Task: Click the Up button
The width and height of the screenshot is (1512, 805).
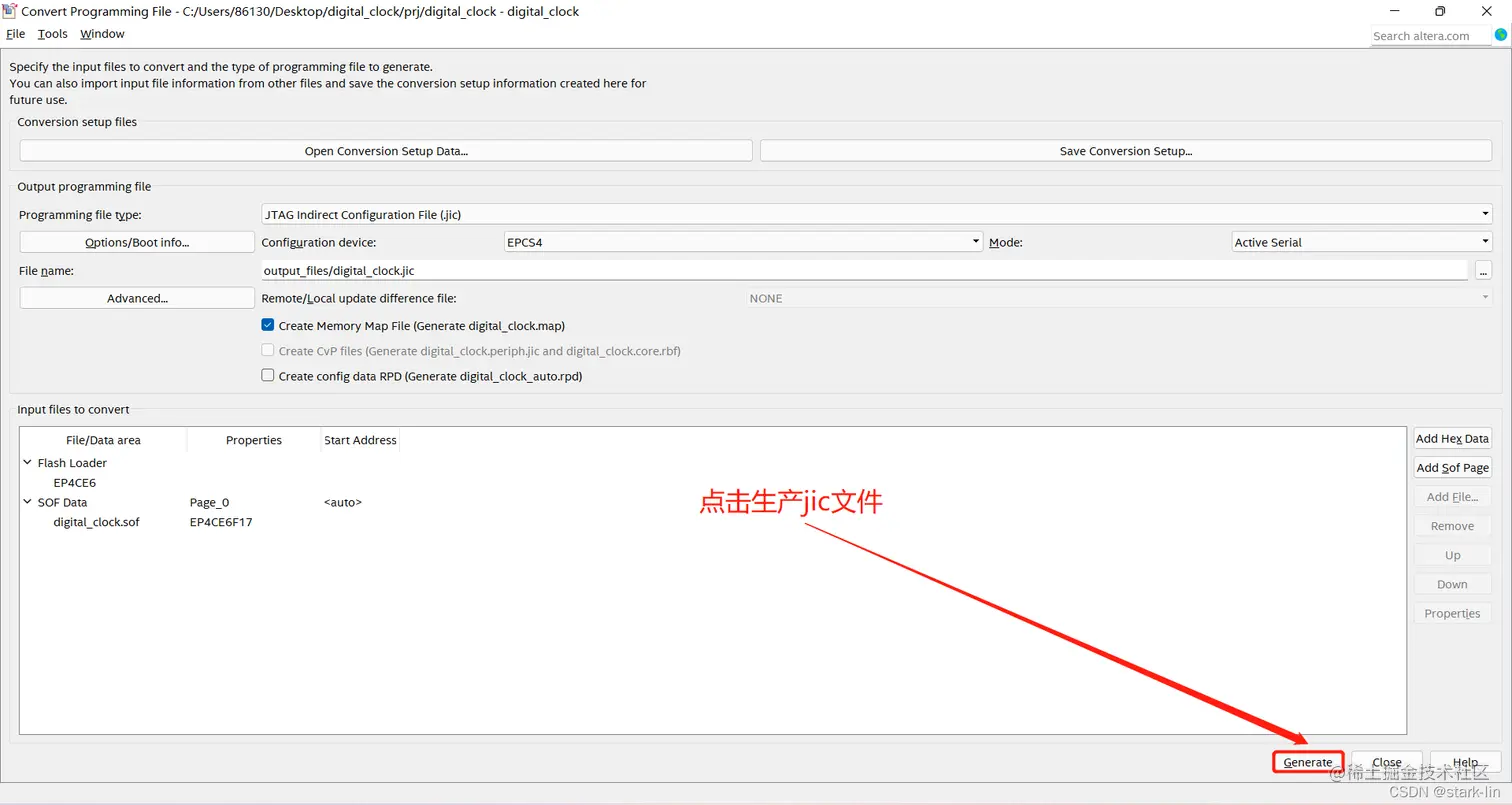Action: (1452, 555)
